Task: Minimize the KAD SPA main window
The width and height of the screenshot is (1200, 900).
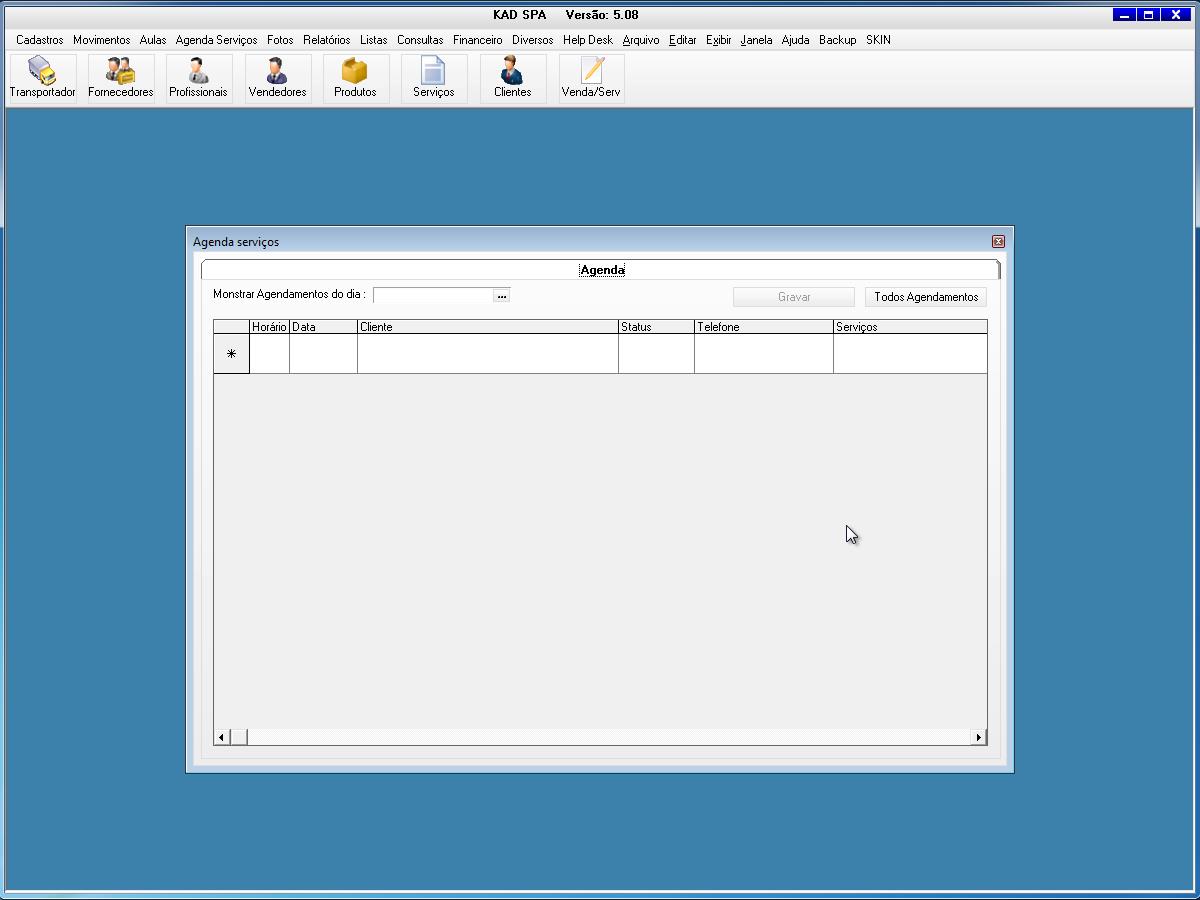Action: pos(1124,15)
